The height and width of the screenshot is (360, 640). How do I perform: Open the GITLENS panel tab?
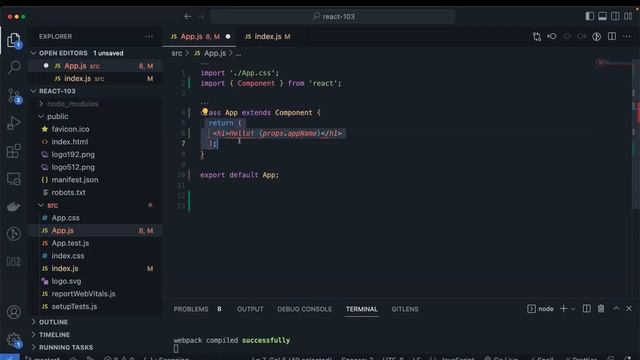[405, 309]
